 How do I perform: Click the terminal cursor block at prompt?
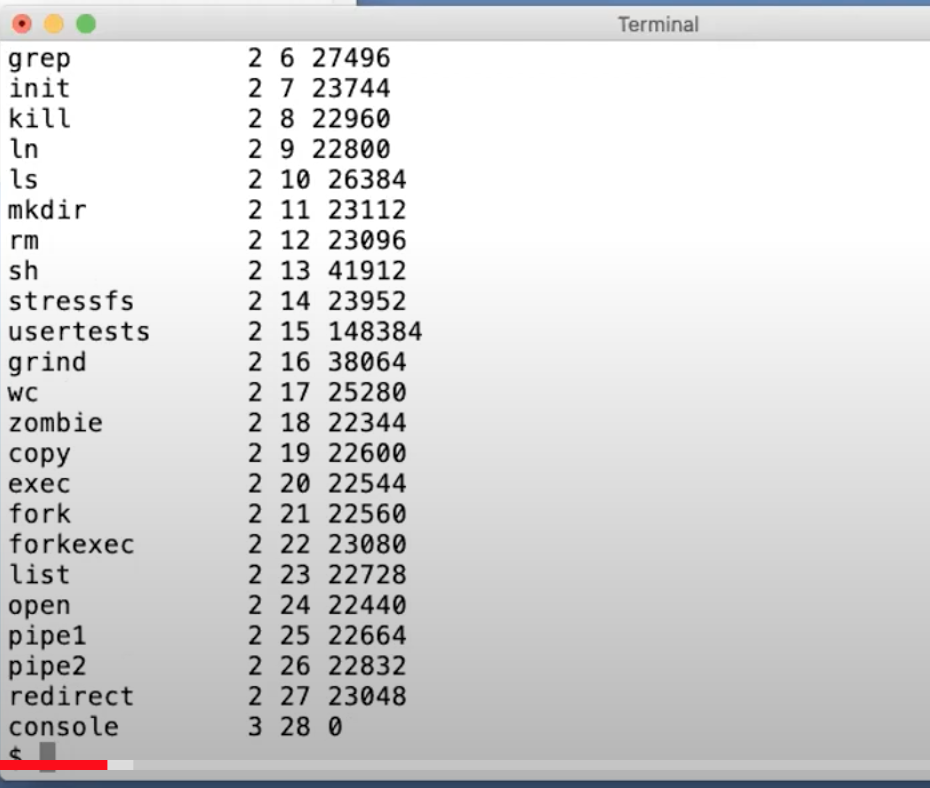(47, 754)
